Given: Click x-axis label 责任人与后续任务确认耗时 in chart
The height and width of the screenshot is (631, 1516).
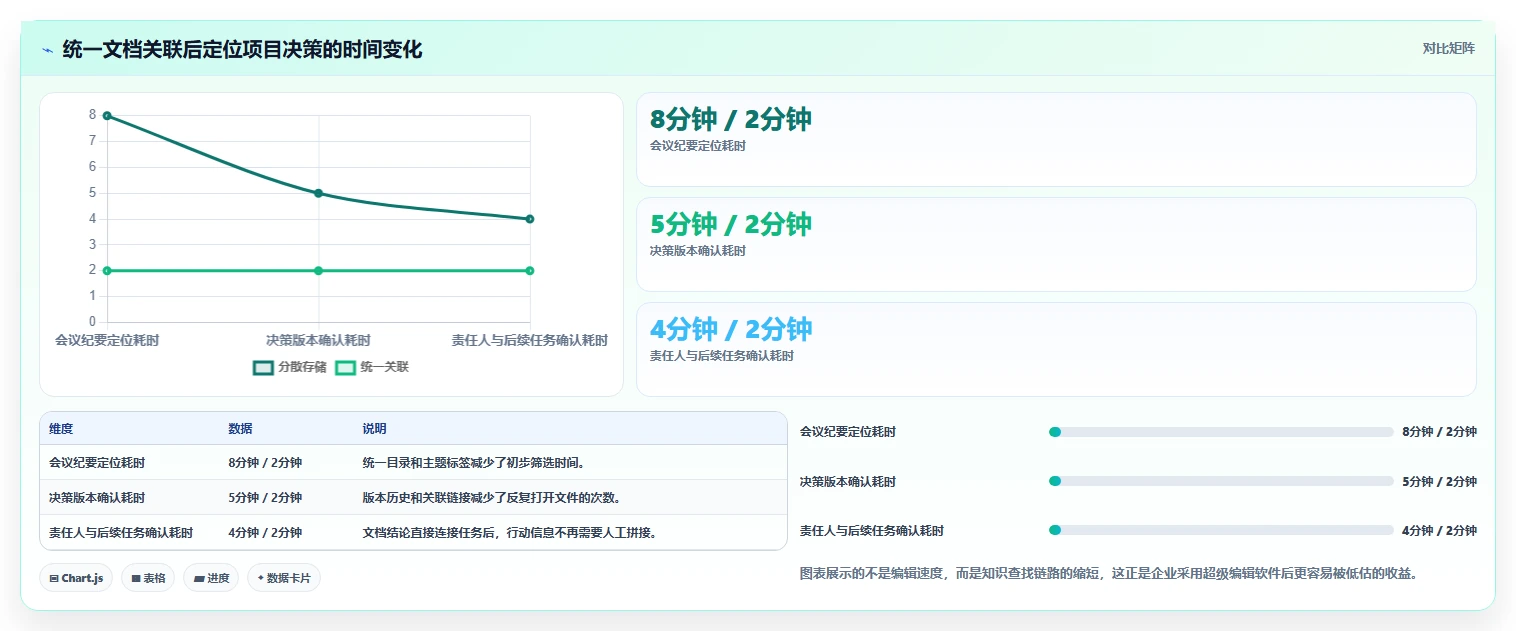Looking at the screenshot, I should 530,340.
